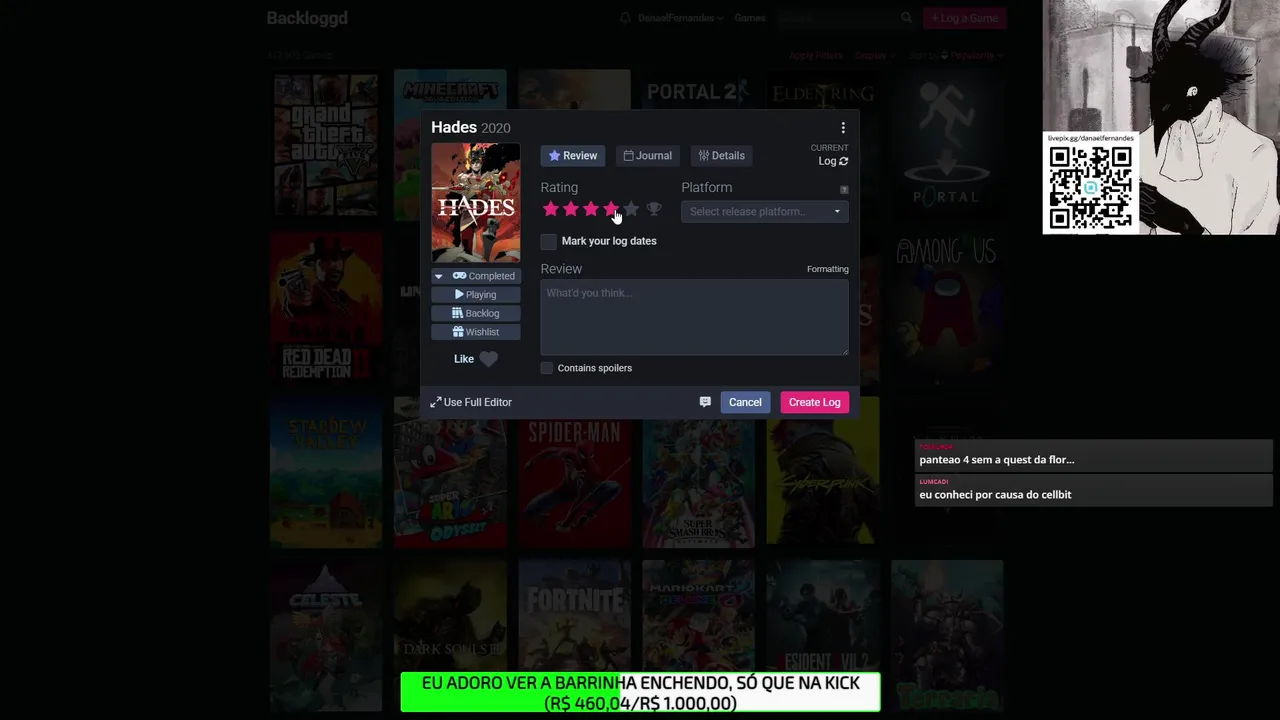The image size is (1280, 720).
Task: Click the comment bubble icon beside Cancel
Action: (x=705, y=402)
